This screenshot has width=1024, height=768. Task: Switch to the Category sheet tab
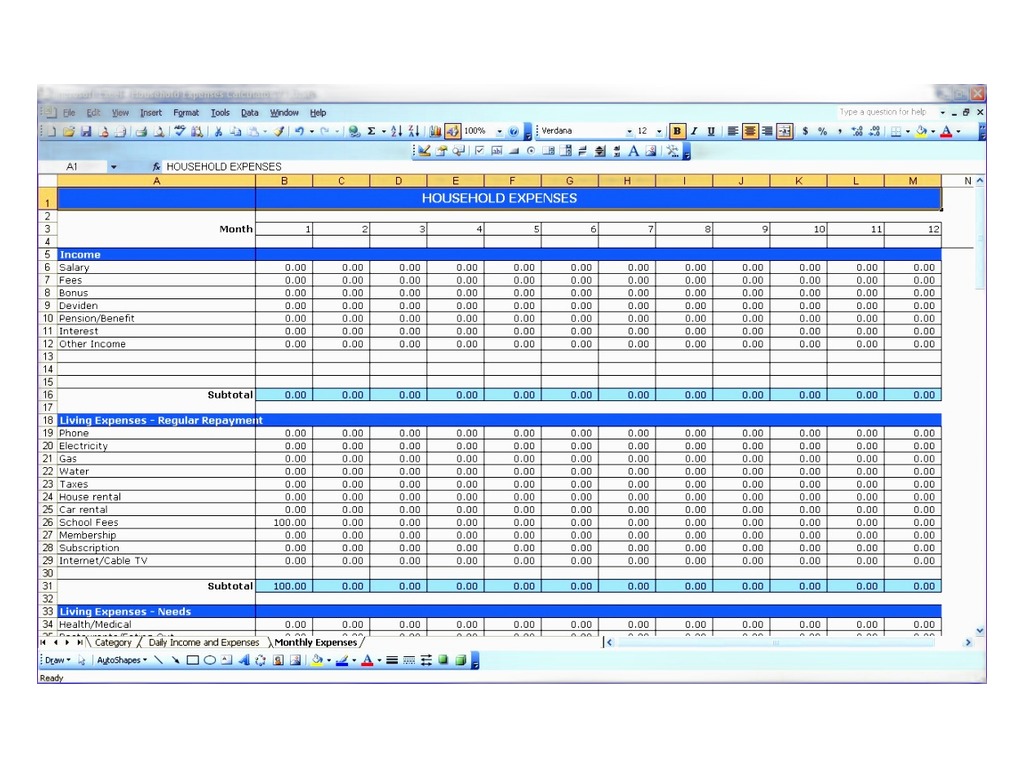click(113, 643)
